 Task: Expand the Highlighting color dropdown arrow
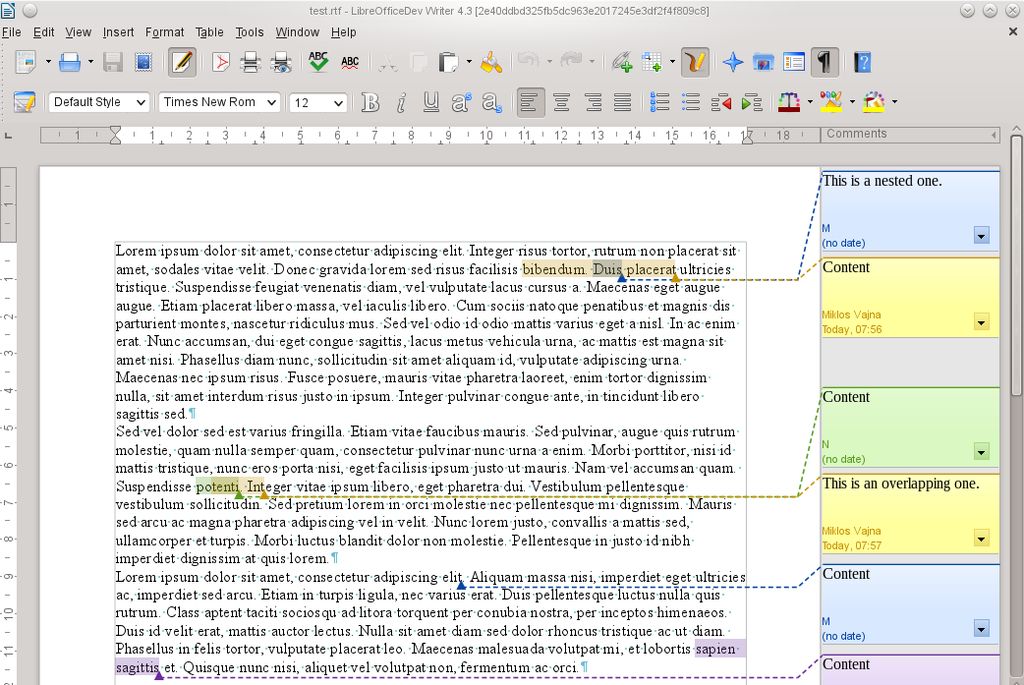852,102
